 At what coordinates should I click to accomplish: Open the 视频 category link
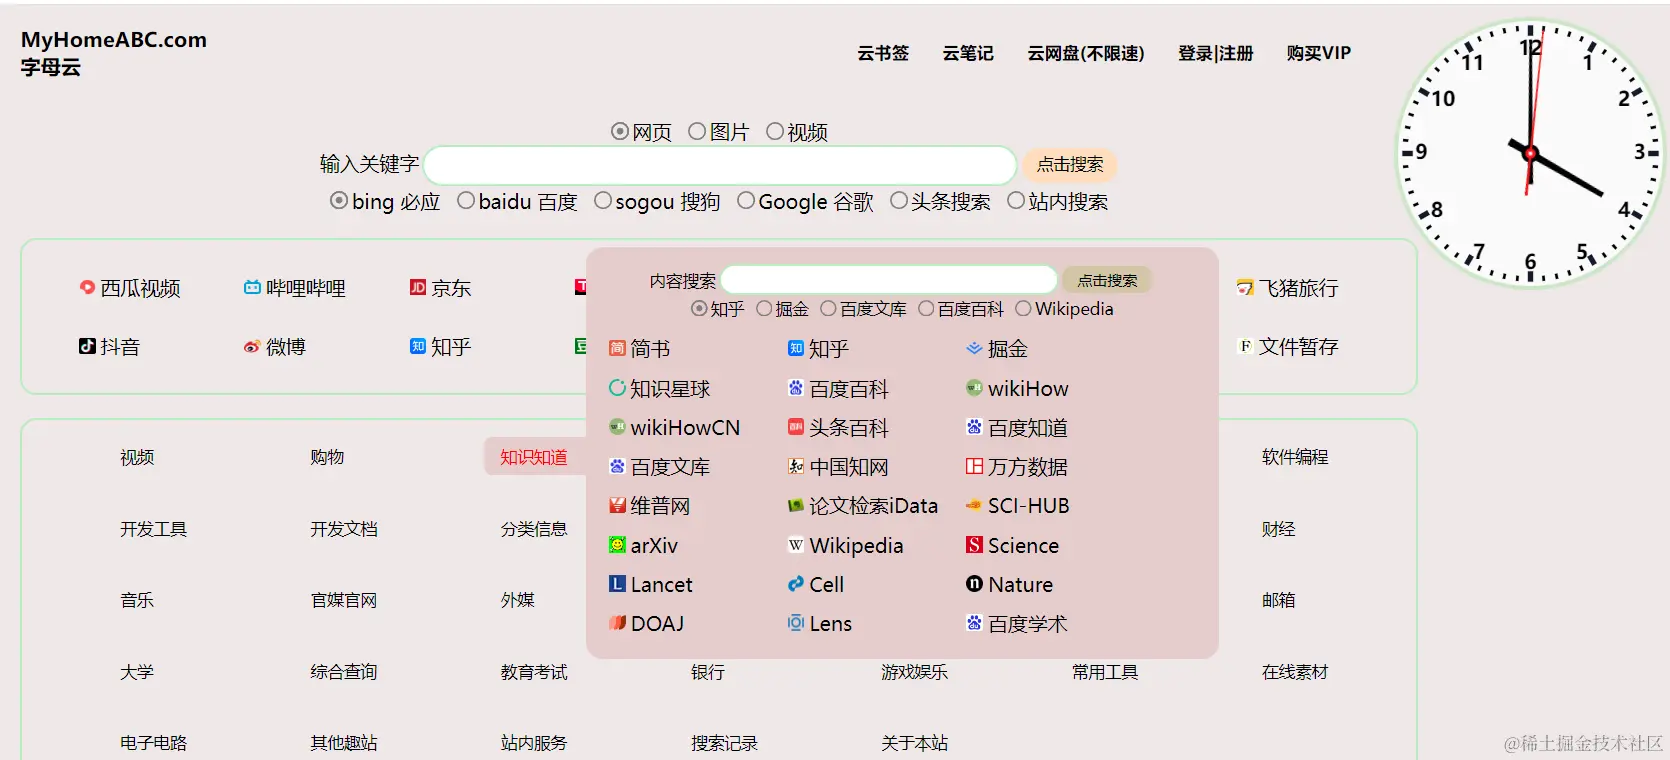point(137,457)
